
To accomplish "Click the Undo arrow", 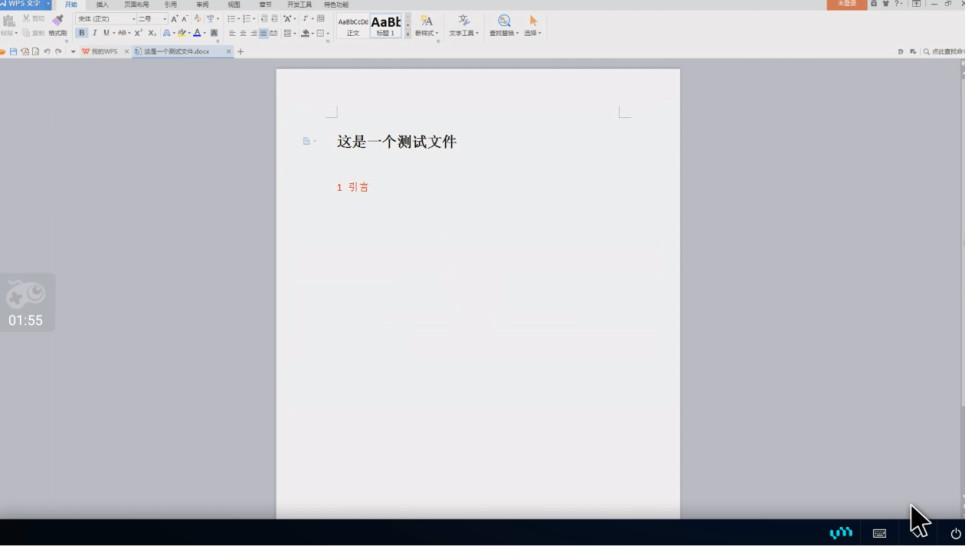I will pyautogui.click(x=47, y=52).
